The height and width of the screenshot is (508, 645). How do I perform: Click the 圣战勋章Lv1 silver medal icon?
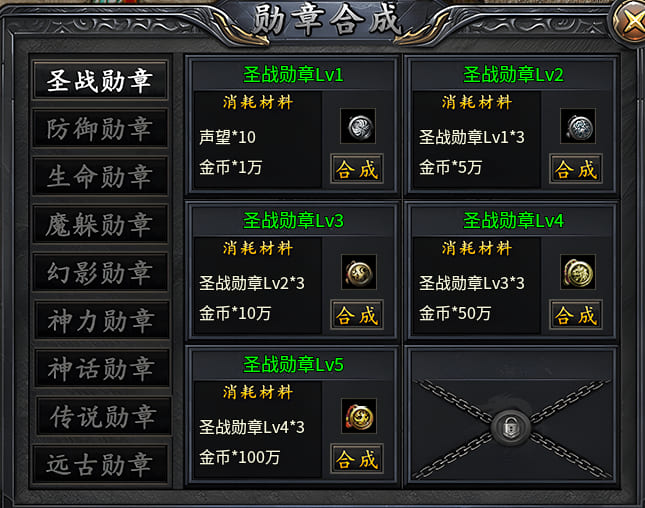point(358,126)
